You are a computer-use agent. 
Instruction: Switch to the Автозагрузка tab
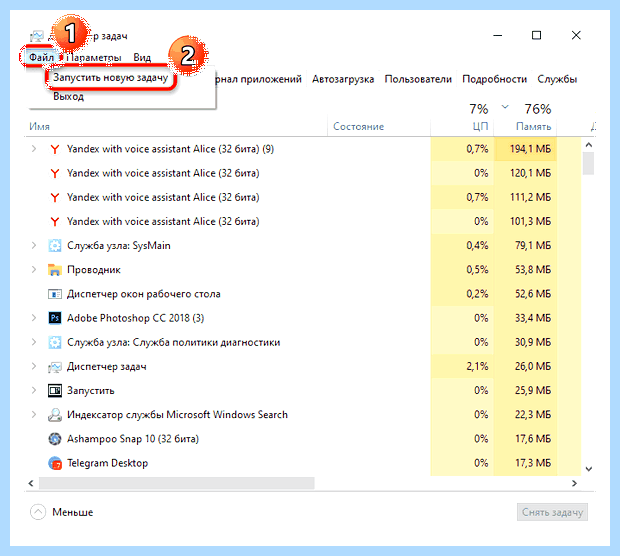click(x=343, y=79)
